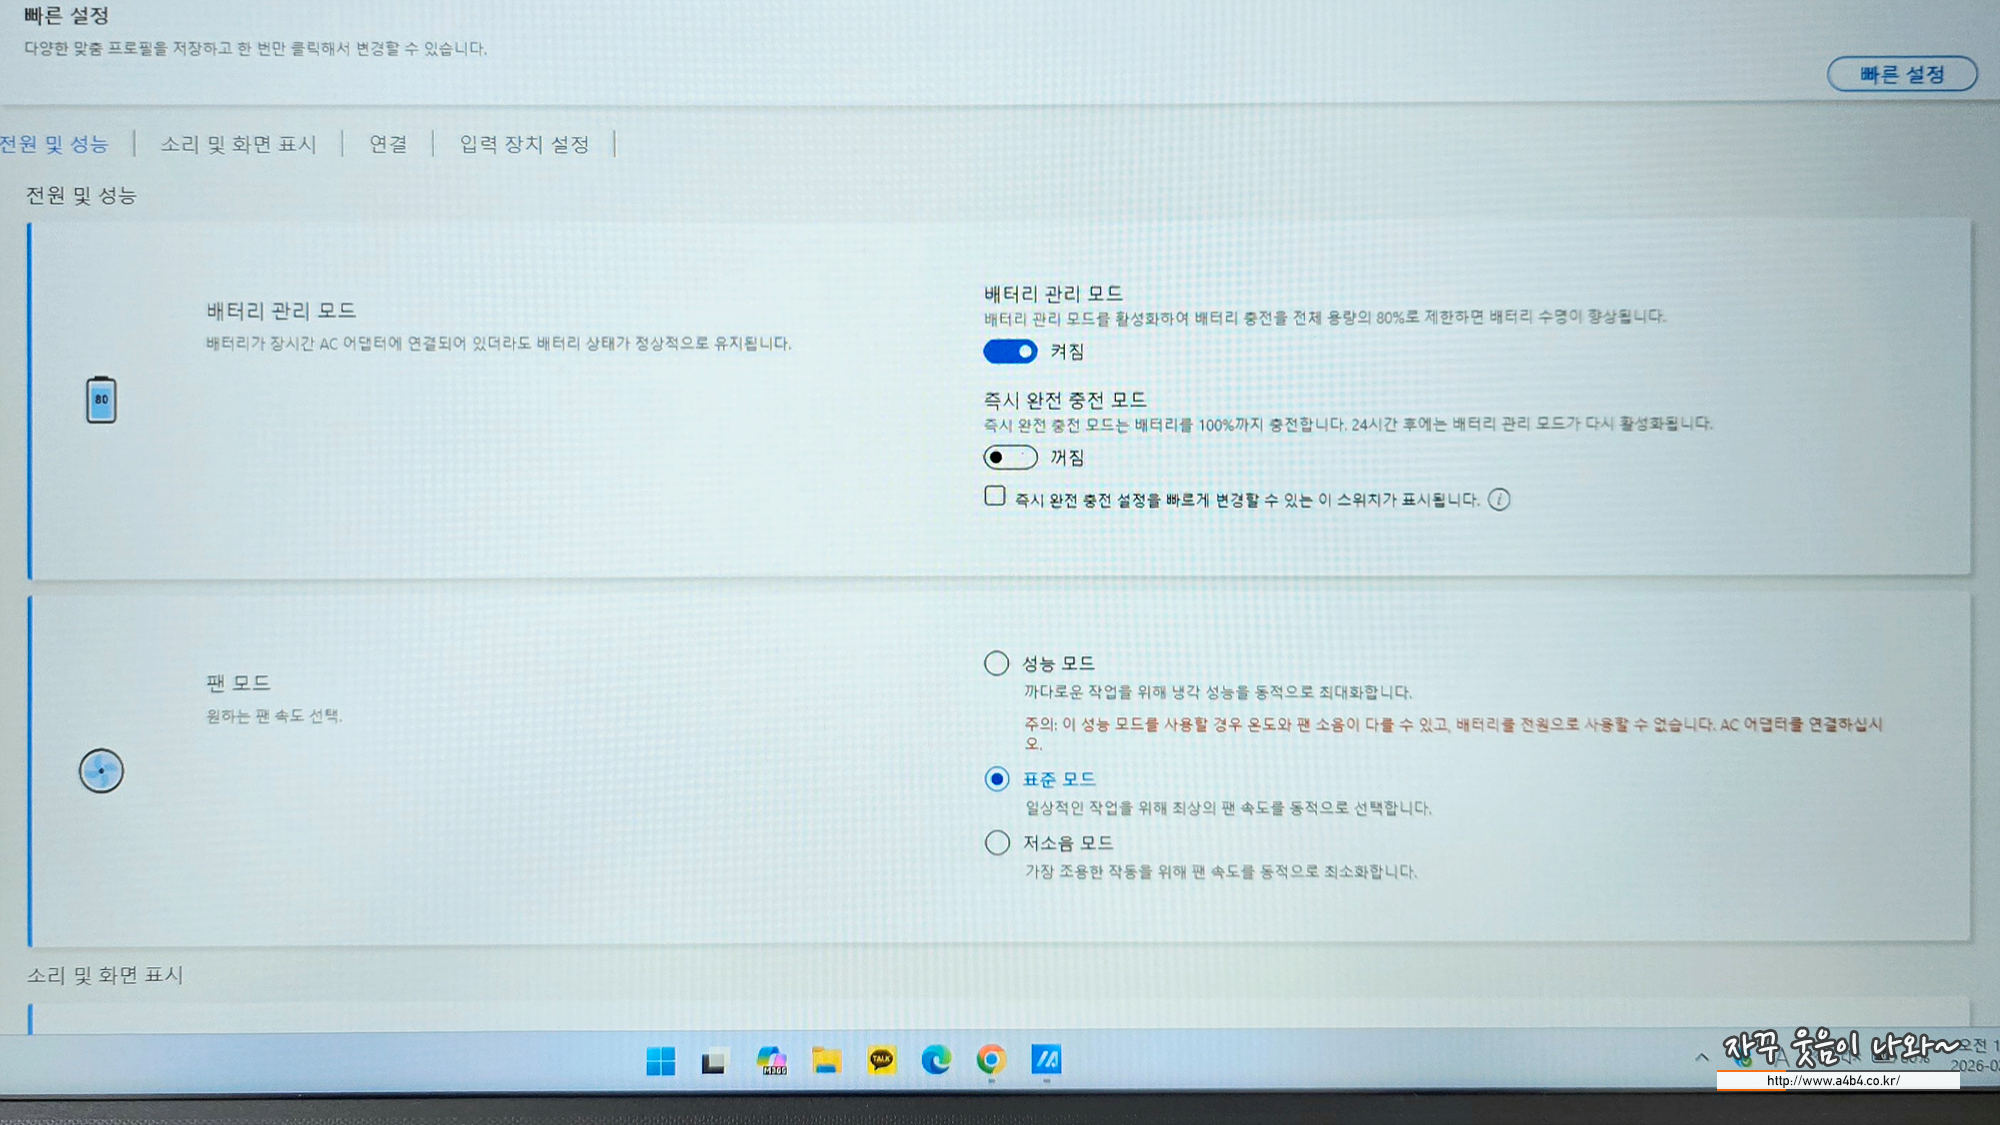Switch to 소리 및 화면 표시 tab
This screenshot has height=1125, width=2000.
(x=238, y=144)
